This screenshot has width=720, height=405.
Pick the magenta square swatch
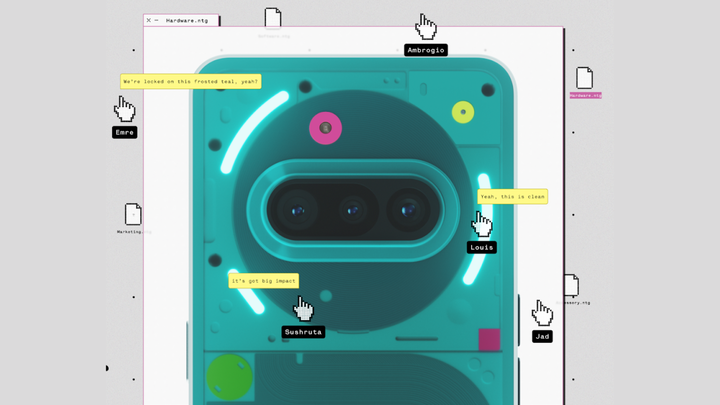[x=489, y=339]
